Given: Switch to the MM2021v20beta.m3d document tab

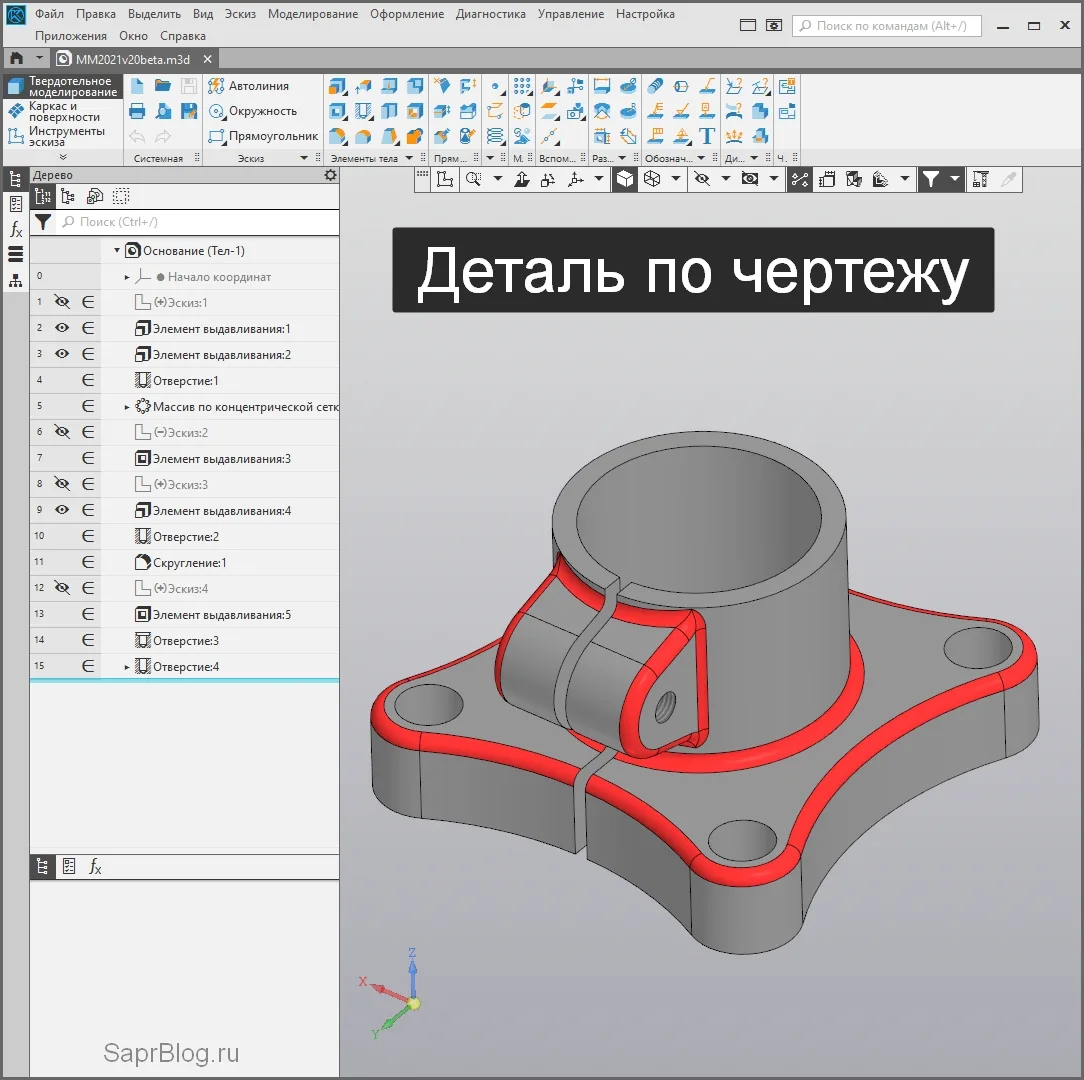Looking at the screenshot, I should click(132, 59).
